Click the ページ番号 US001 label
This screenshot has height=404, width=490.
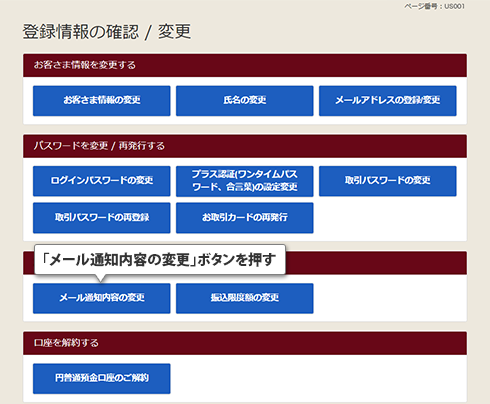point(435,6)
